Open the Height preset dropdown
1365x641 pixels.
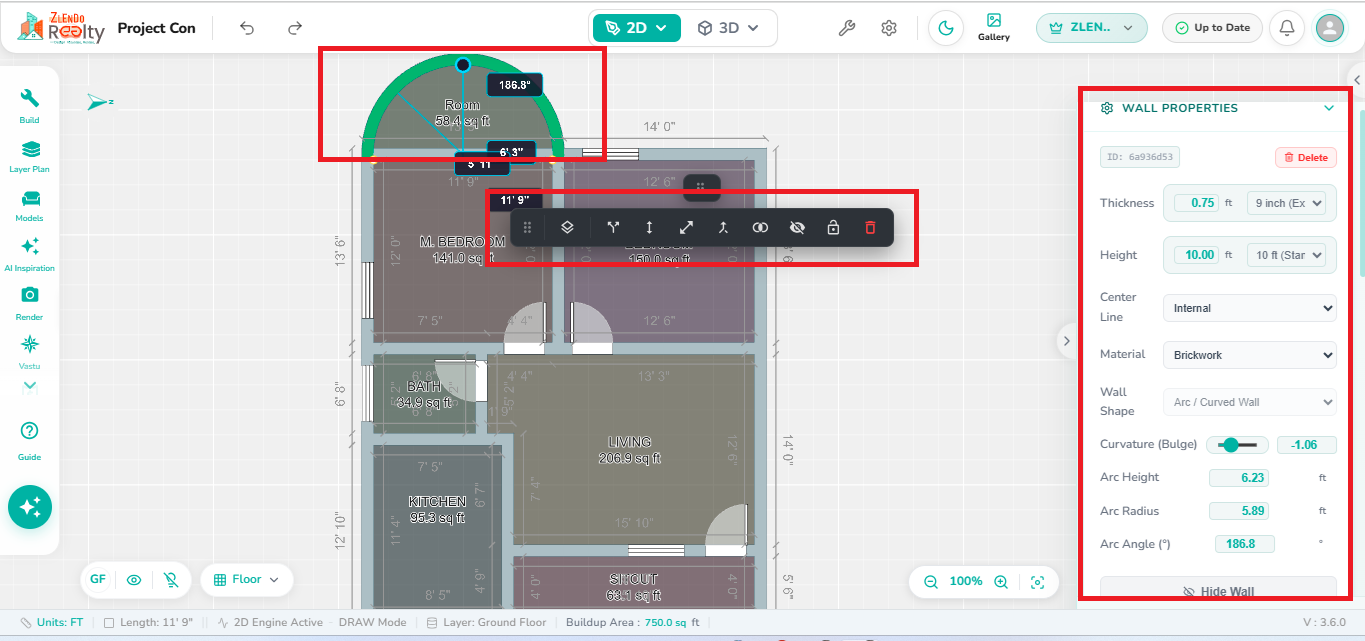pos(1286,255)
